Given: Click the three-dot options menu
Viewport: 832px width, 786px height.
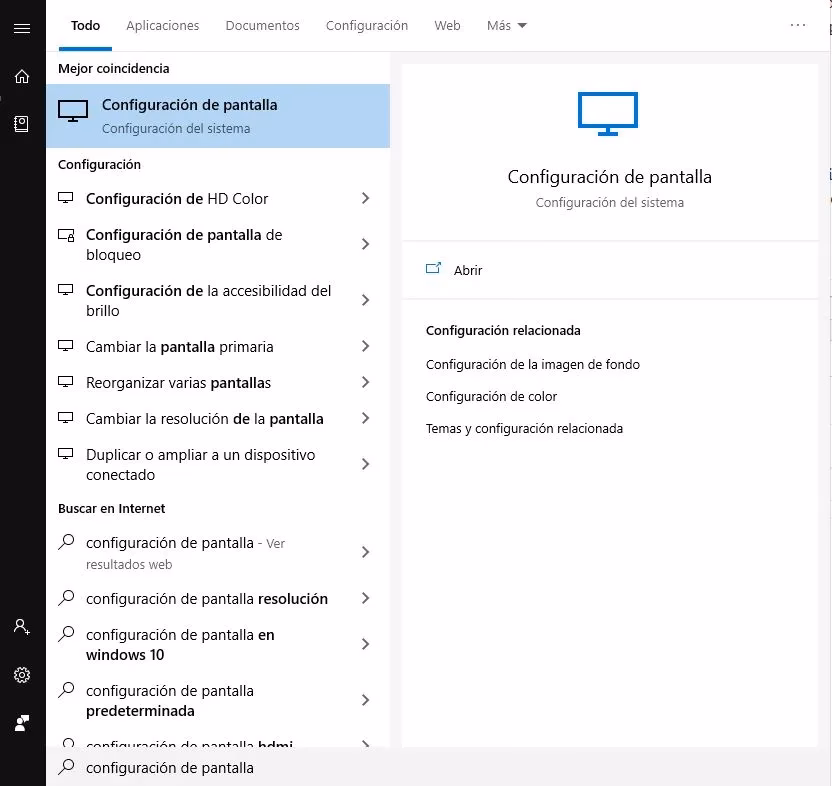Looking at the screenshot, I should tap(798, 25).
